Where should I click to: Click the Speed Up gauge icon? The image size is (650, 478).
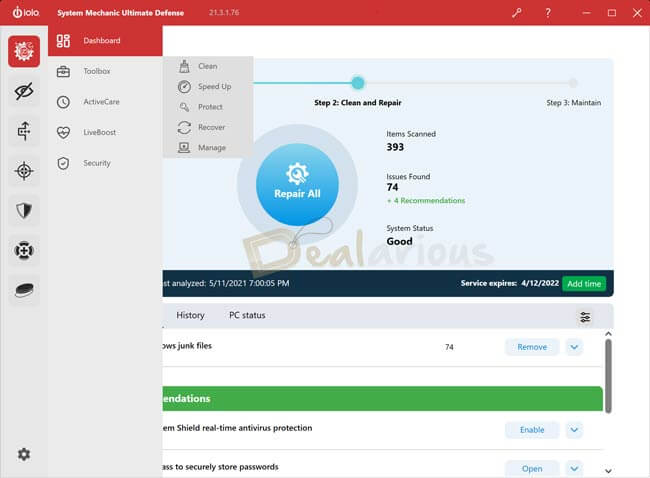[x=184, y=87]
